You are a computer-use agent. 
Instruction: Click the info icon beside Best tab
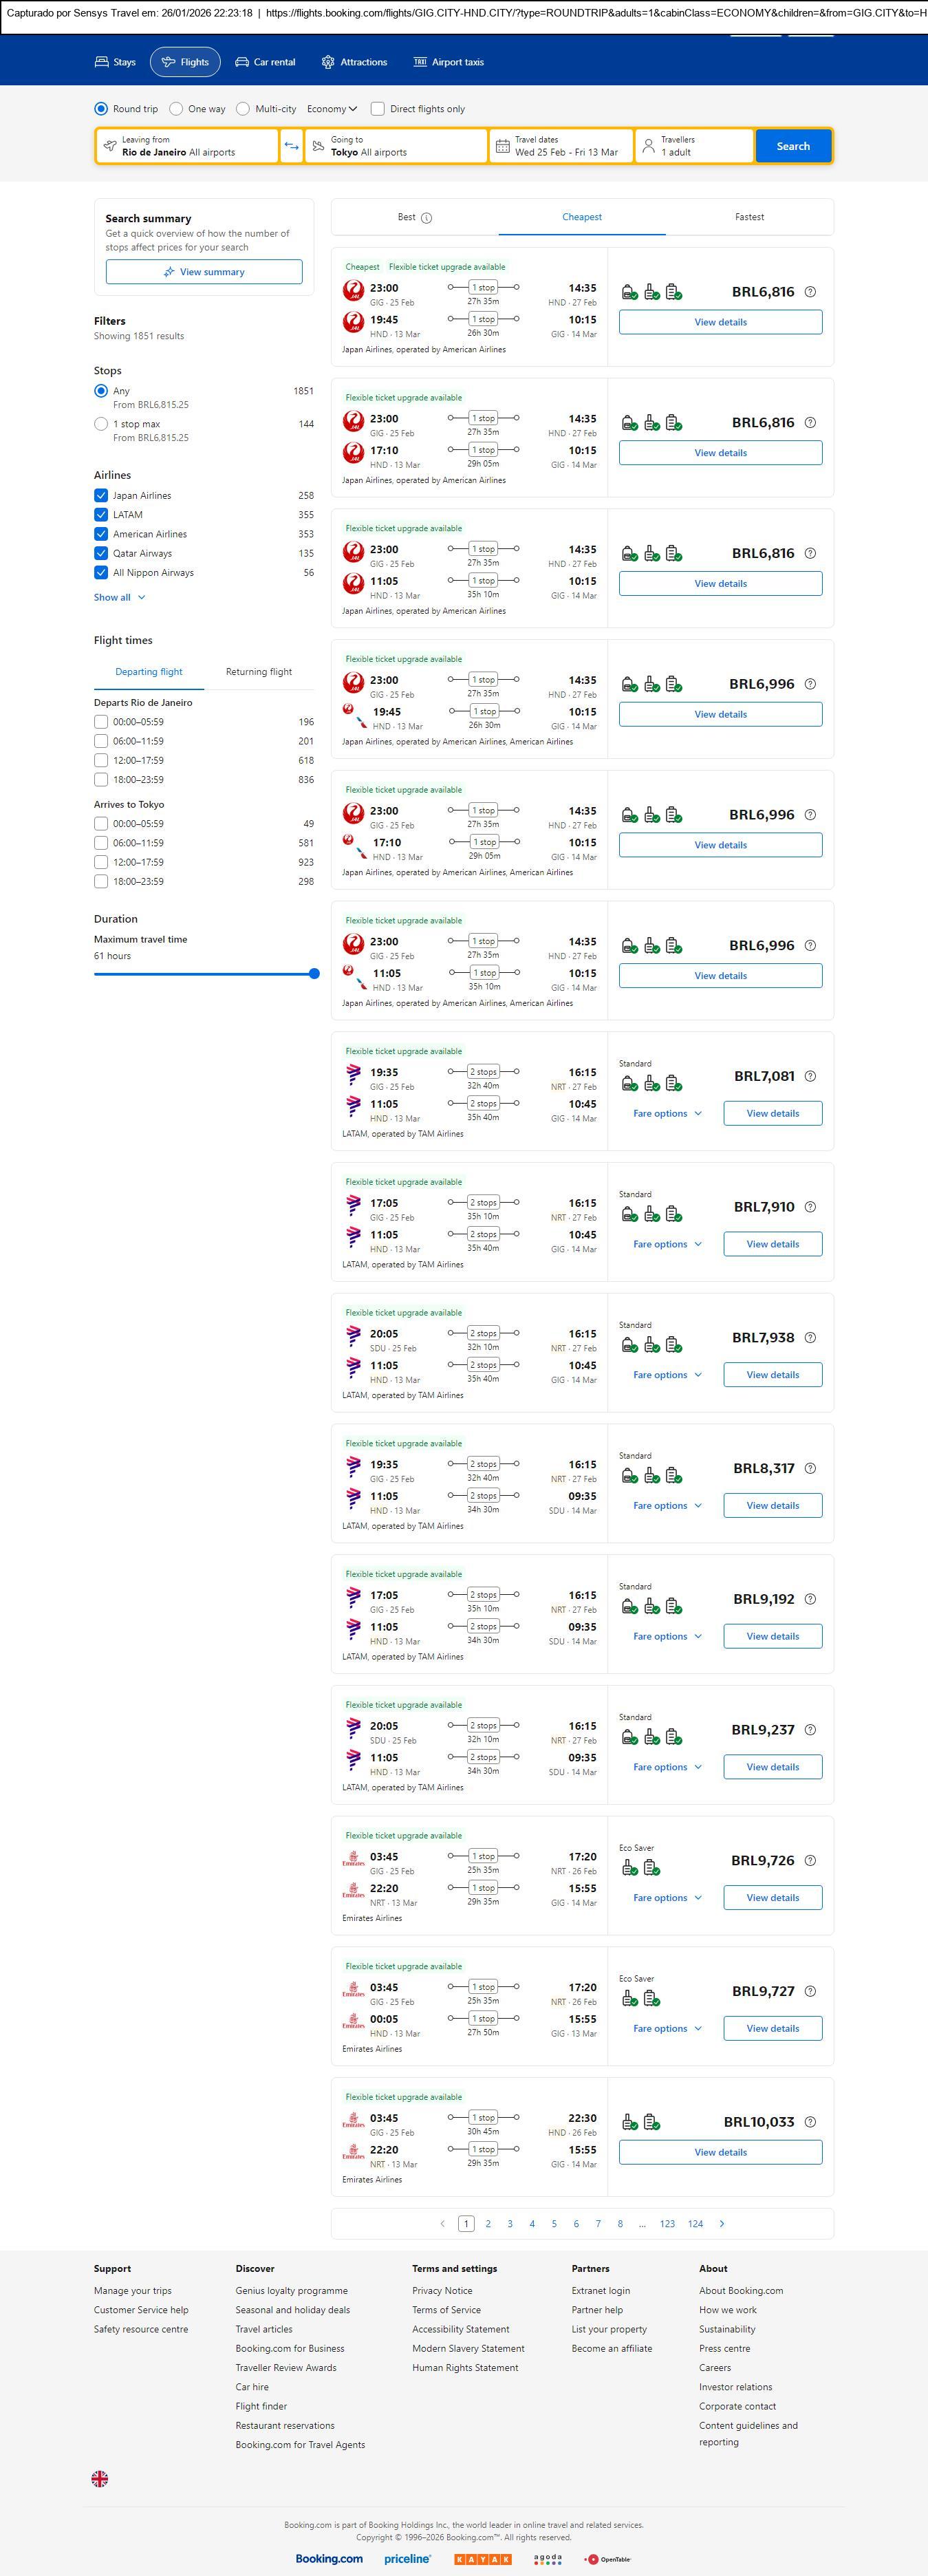(427, 218)
